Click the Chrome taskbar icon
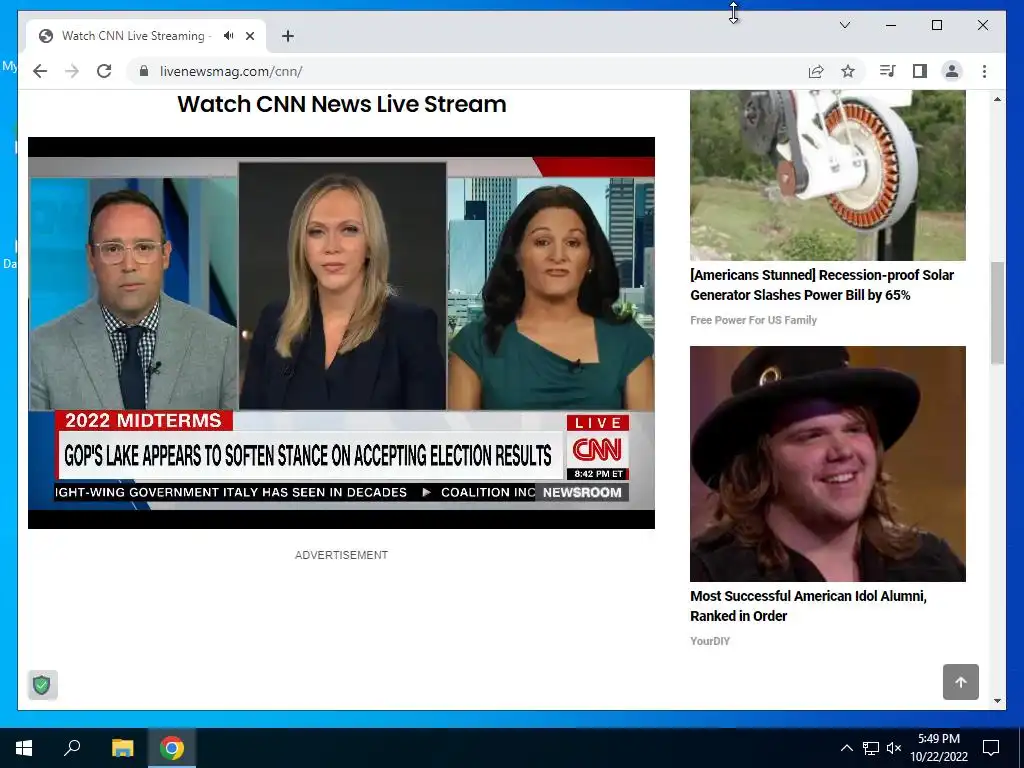Image resolution: width=1024 pixels, height=768 pixels. point(172,748)
